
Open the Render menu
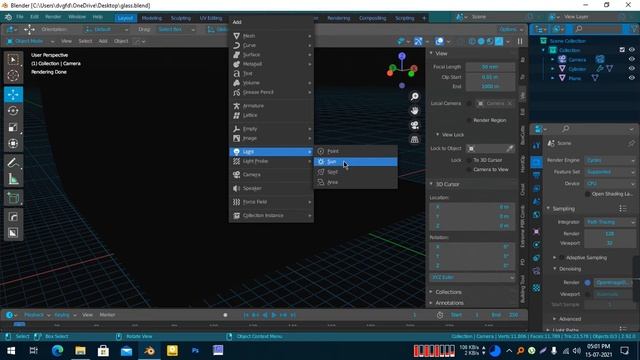point(53,17)
